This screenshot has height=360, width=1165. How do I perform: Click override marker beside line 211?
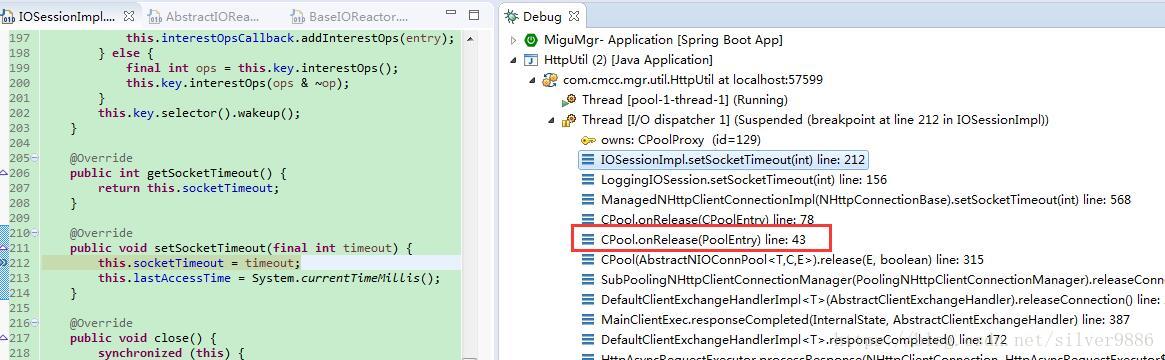coord(4,248)
